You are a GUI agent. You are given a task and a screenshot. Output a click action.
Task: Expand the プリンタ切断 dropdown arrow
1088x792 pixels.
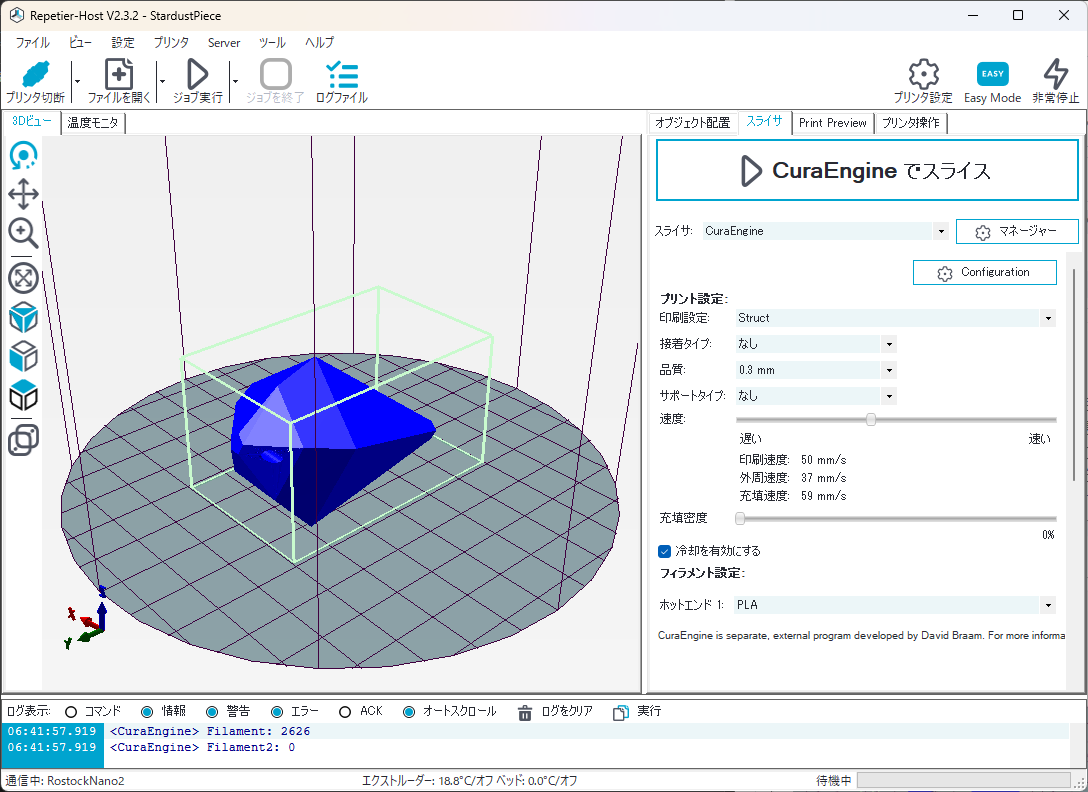click(x=77, y=81)
